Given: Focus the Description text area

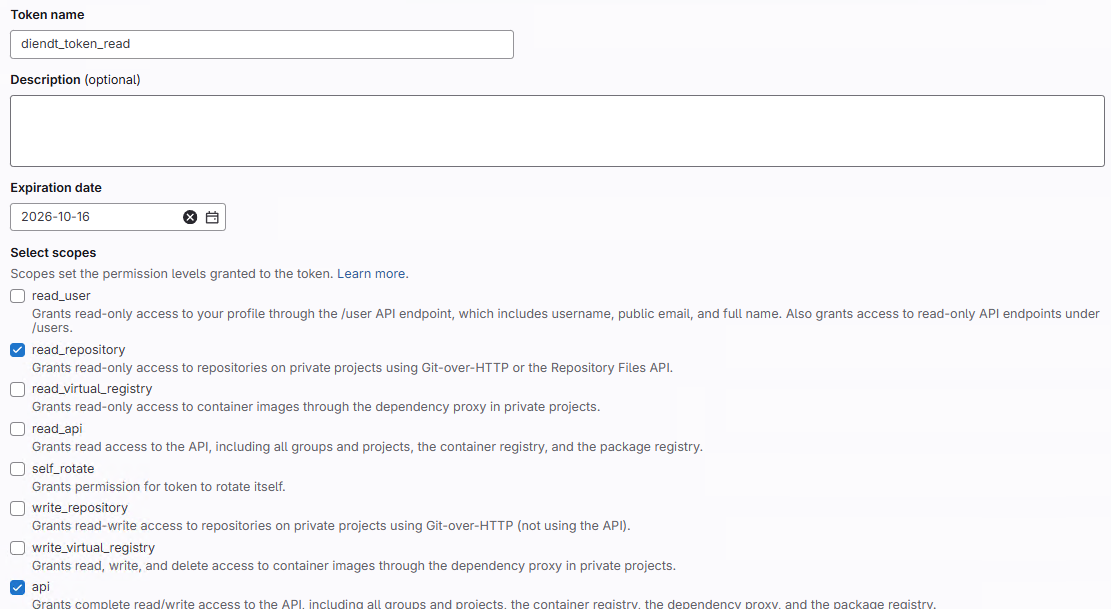Looking at the screenshot, I should click(x=557, y=131).
